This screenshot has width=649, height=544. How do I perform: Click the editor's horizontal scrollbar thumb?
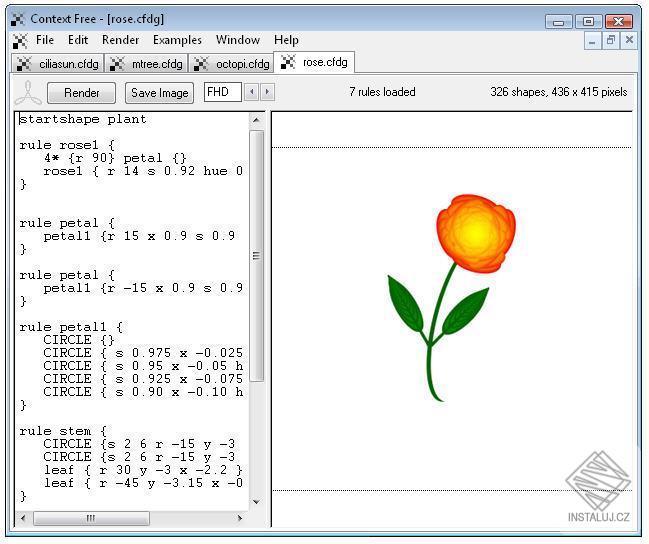pos(91,518)
